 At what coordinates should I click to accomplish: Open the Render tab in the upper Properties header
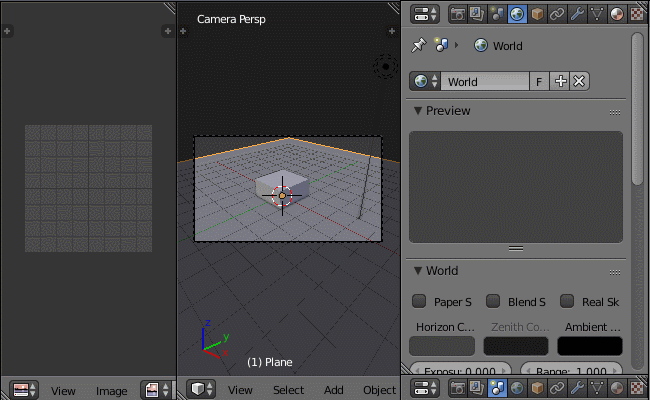click(458, 14)
